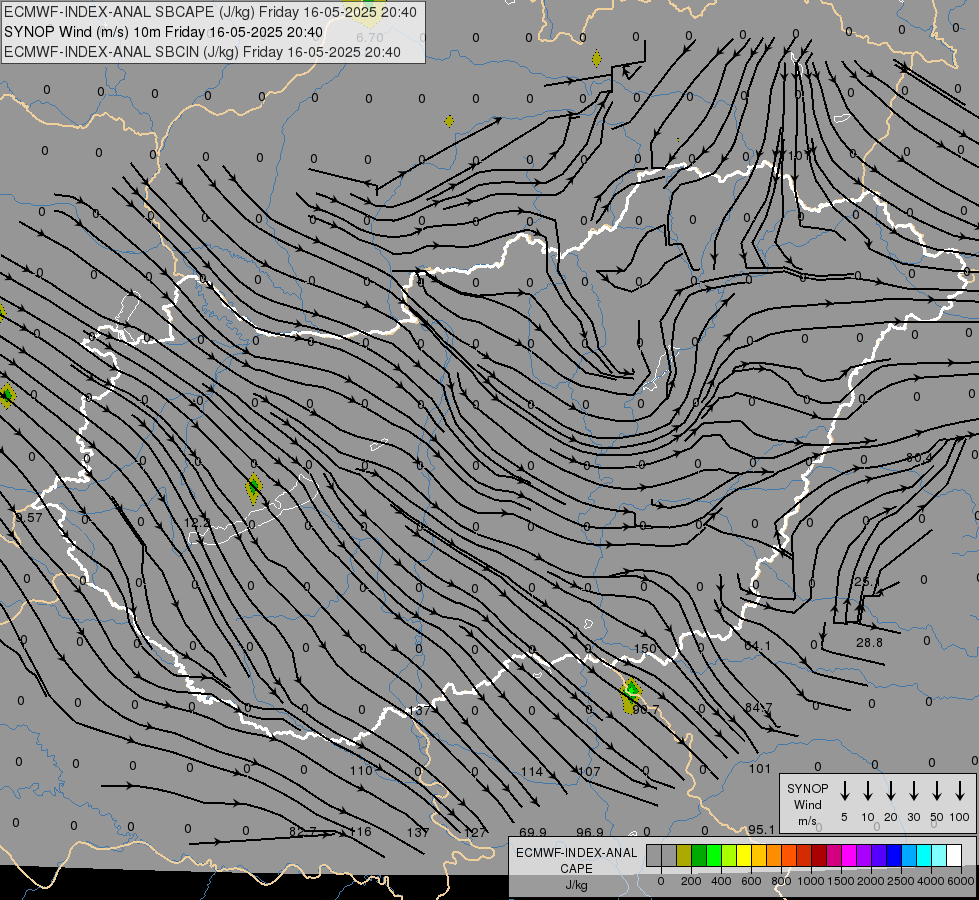Click the 84.7 value on map
The width and height of the screenshot is (979, 900).
759,708
